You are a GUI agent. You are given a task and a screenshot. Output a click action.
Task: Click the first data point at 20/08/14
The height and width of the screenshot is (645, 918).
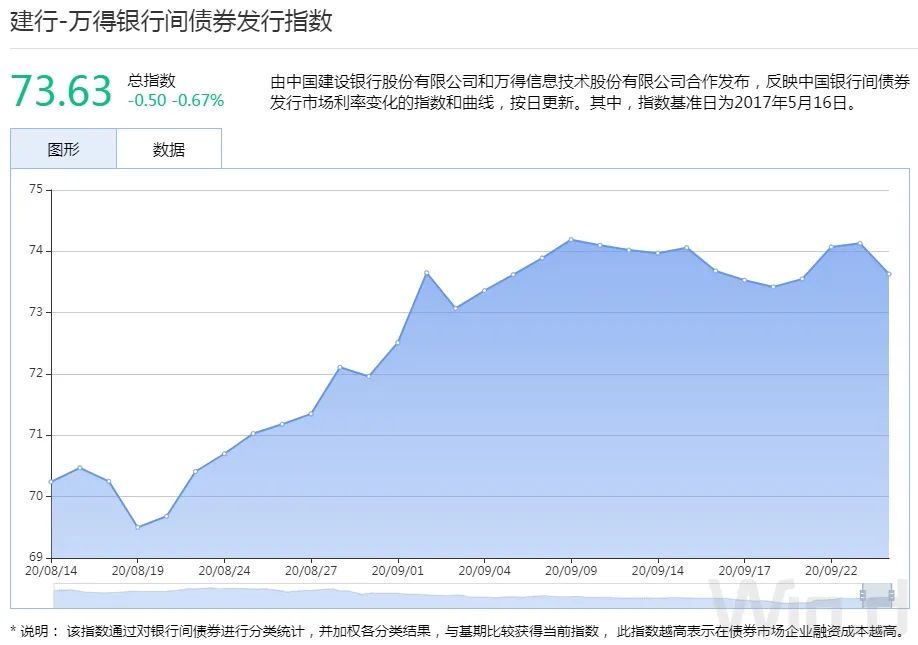(x=51, y=482)
